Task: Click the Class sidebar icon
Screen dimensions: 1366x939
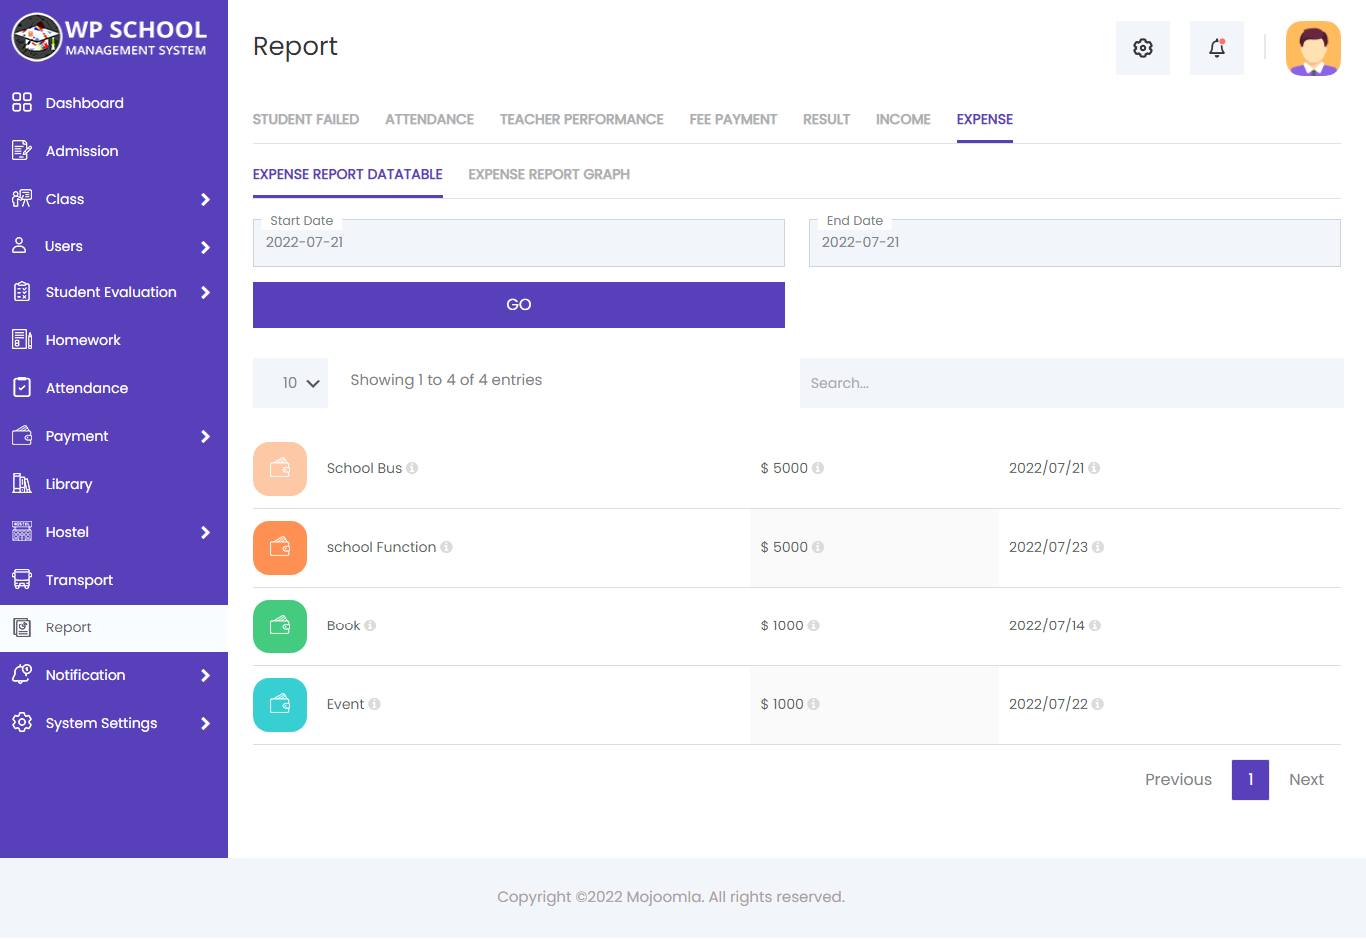Action: coord(22,198)
